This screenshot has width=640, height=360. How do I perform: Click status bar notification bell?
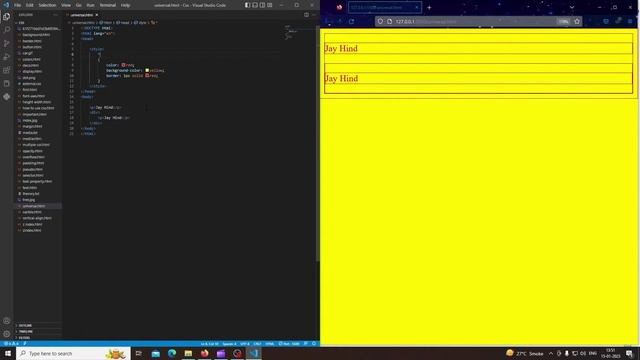(314, 344)
